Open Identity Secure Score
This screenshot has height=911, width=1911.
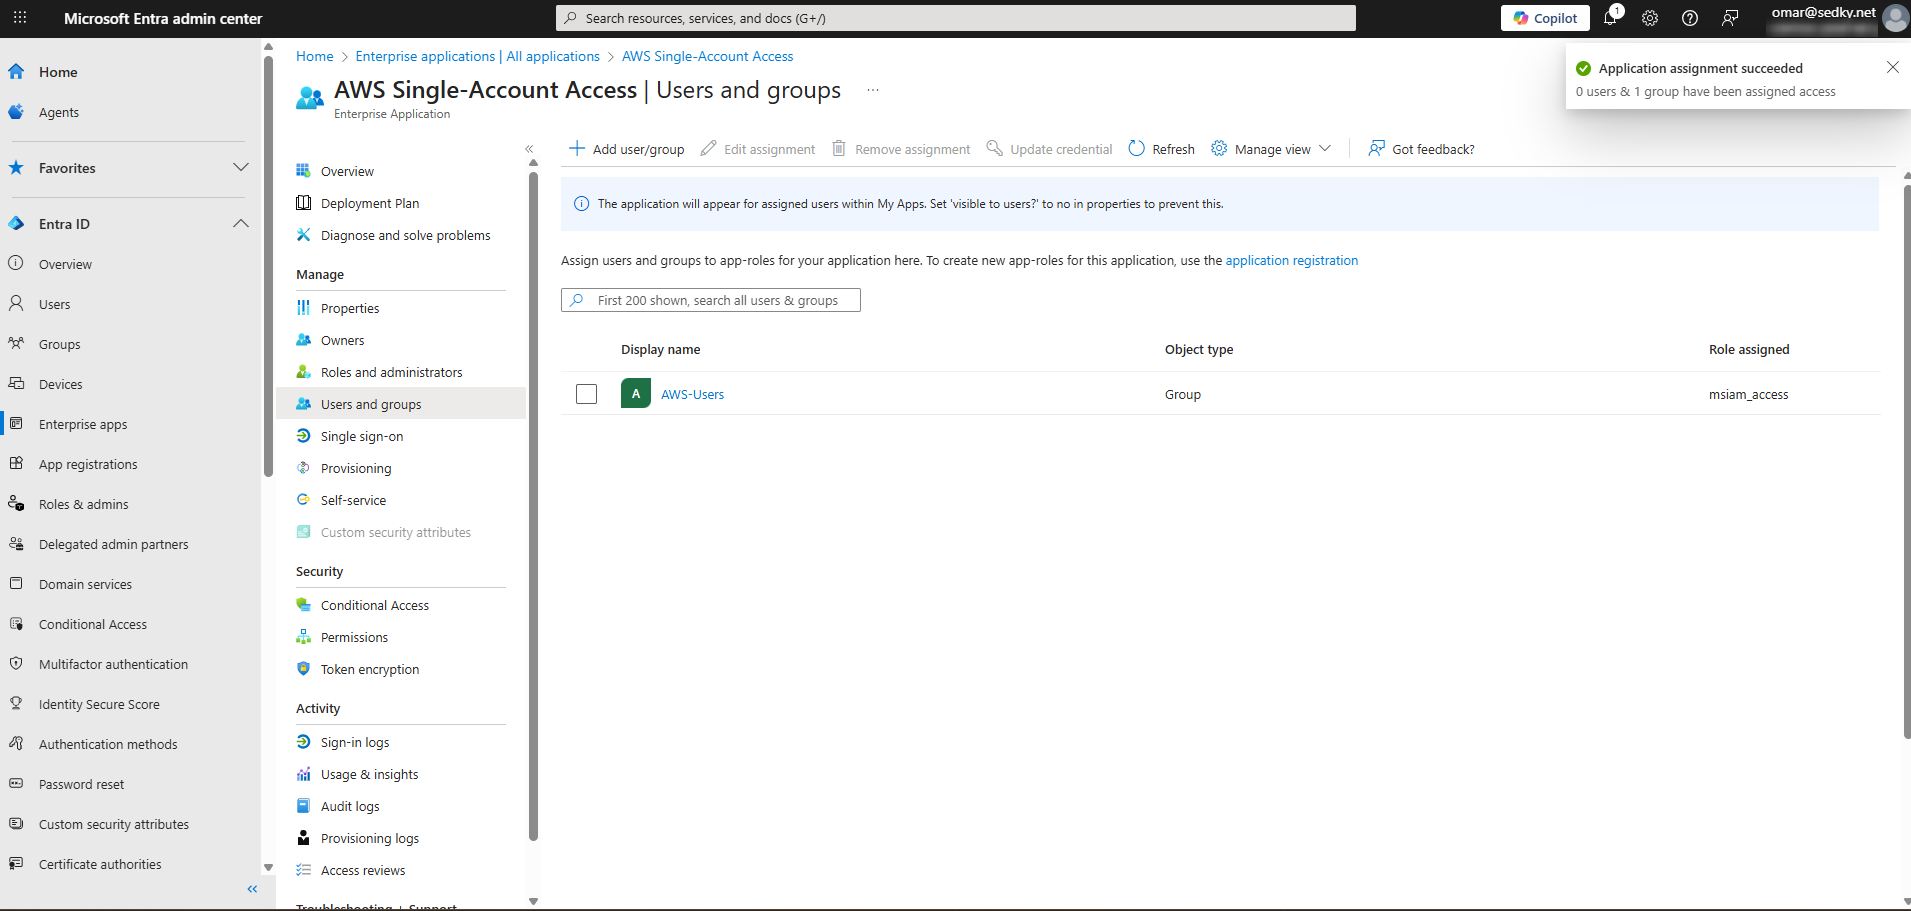click(x=99, y=704)
